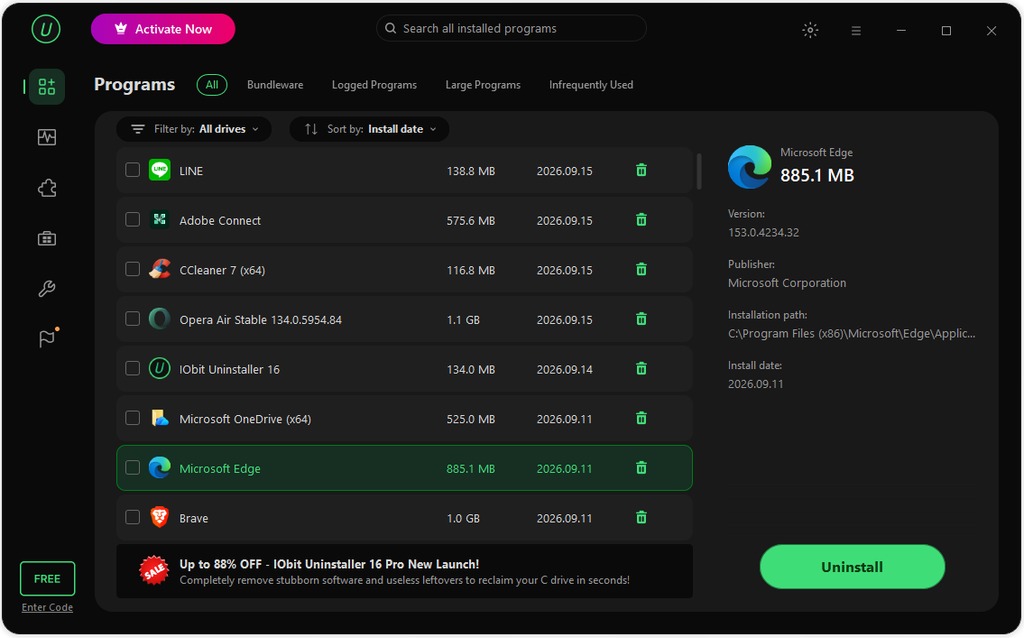Switch to the Bundleware tab
1024x638 pixels.
[x=275, y=85]
